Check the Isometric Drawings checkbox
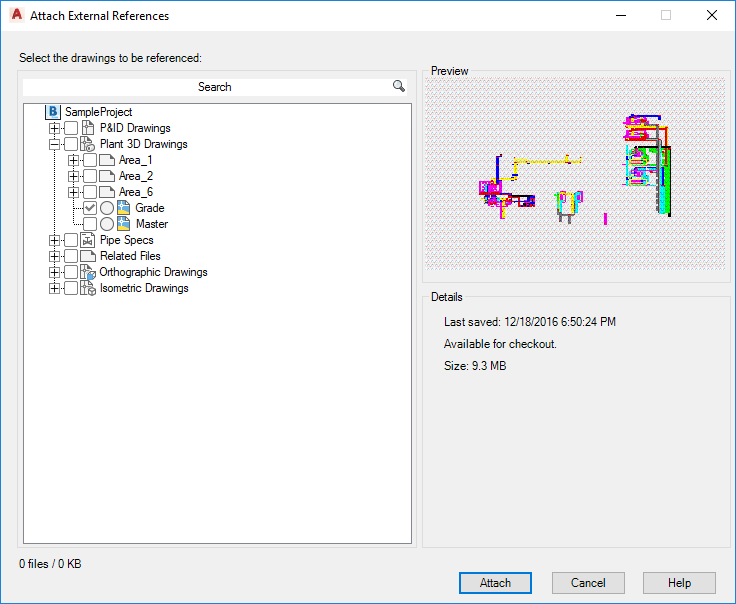This screenshot has height=604, width=736. point(71,288)
